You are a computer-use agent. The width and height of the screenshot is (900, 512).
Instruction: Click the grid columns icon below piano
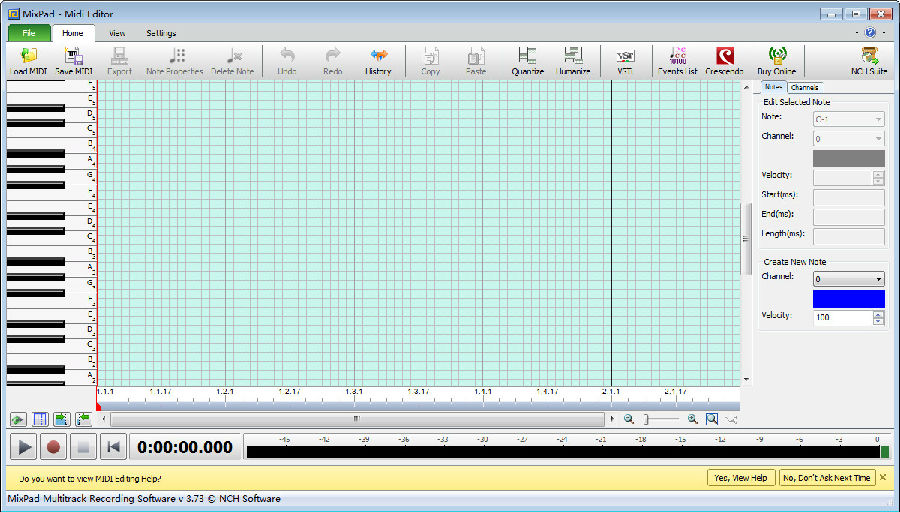click(x=40, y=420)
